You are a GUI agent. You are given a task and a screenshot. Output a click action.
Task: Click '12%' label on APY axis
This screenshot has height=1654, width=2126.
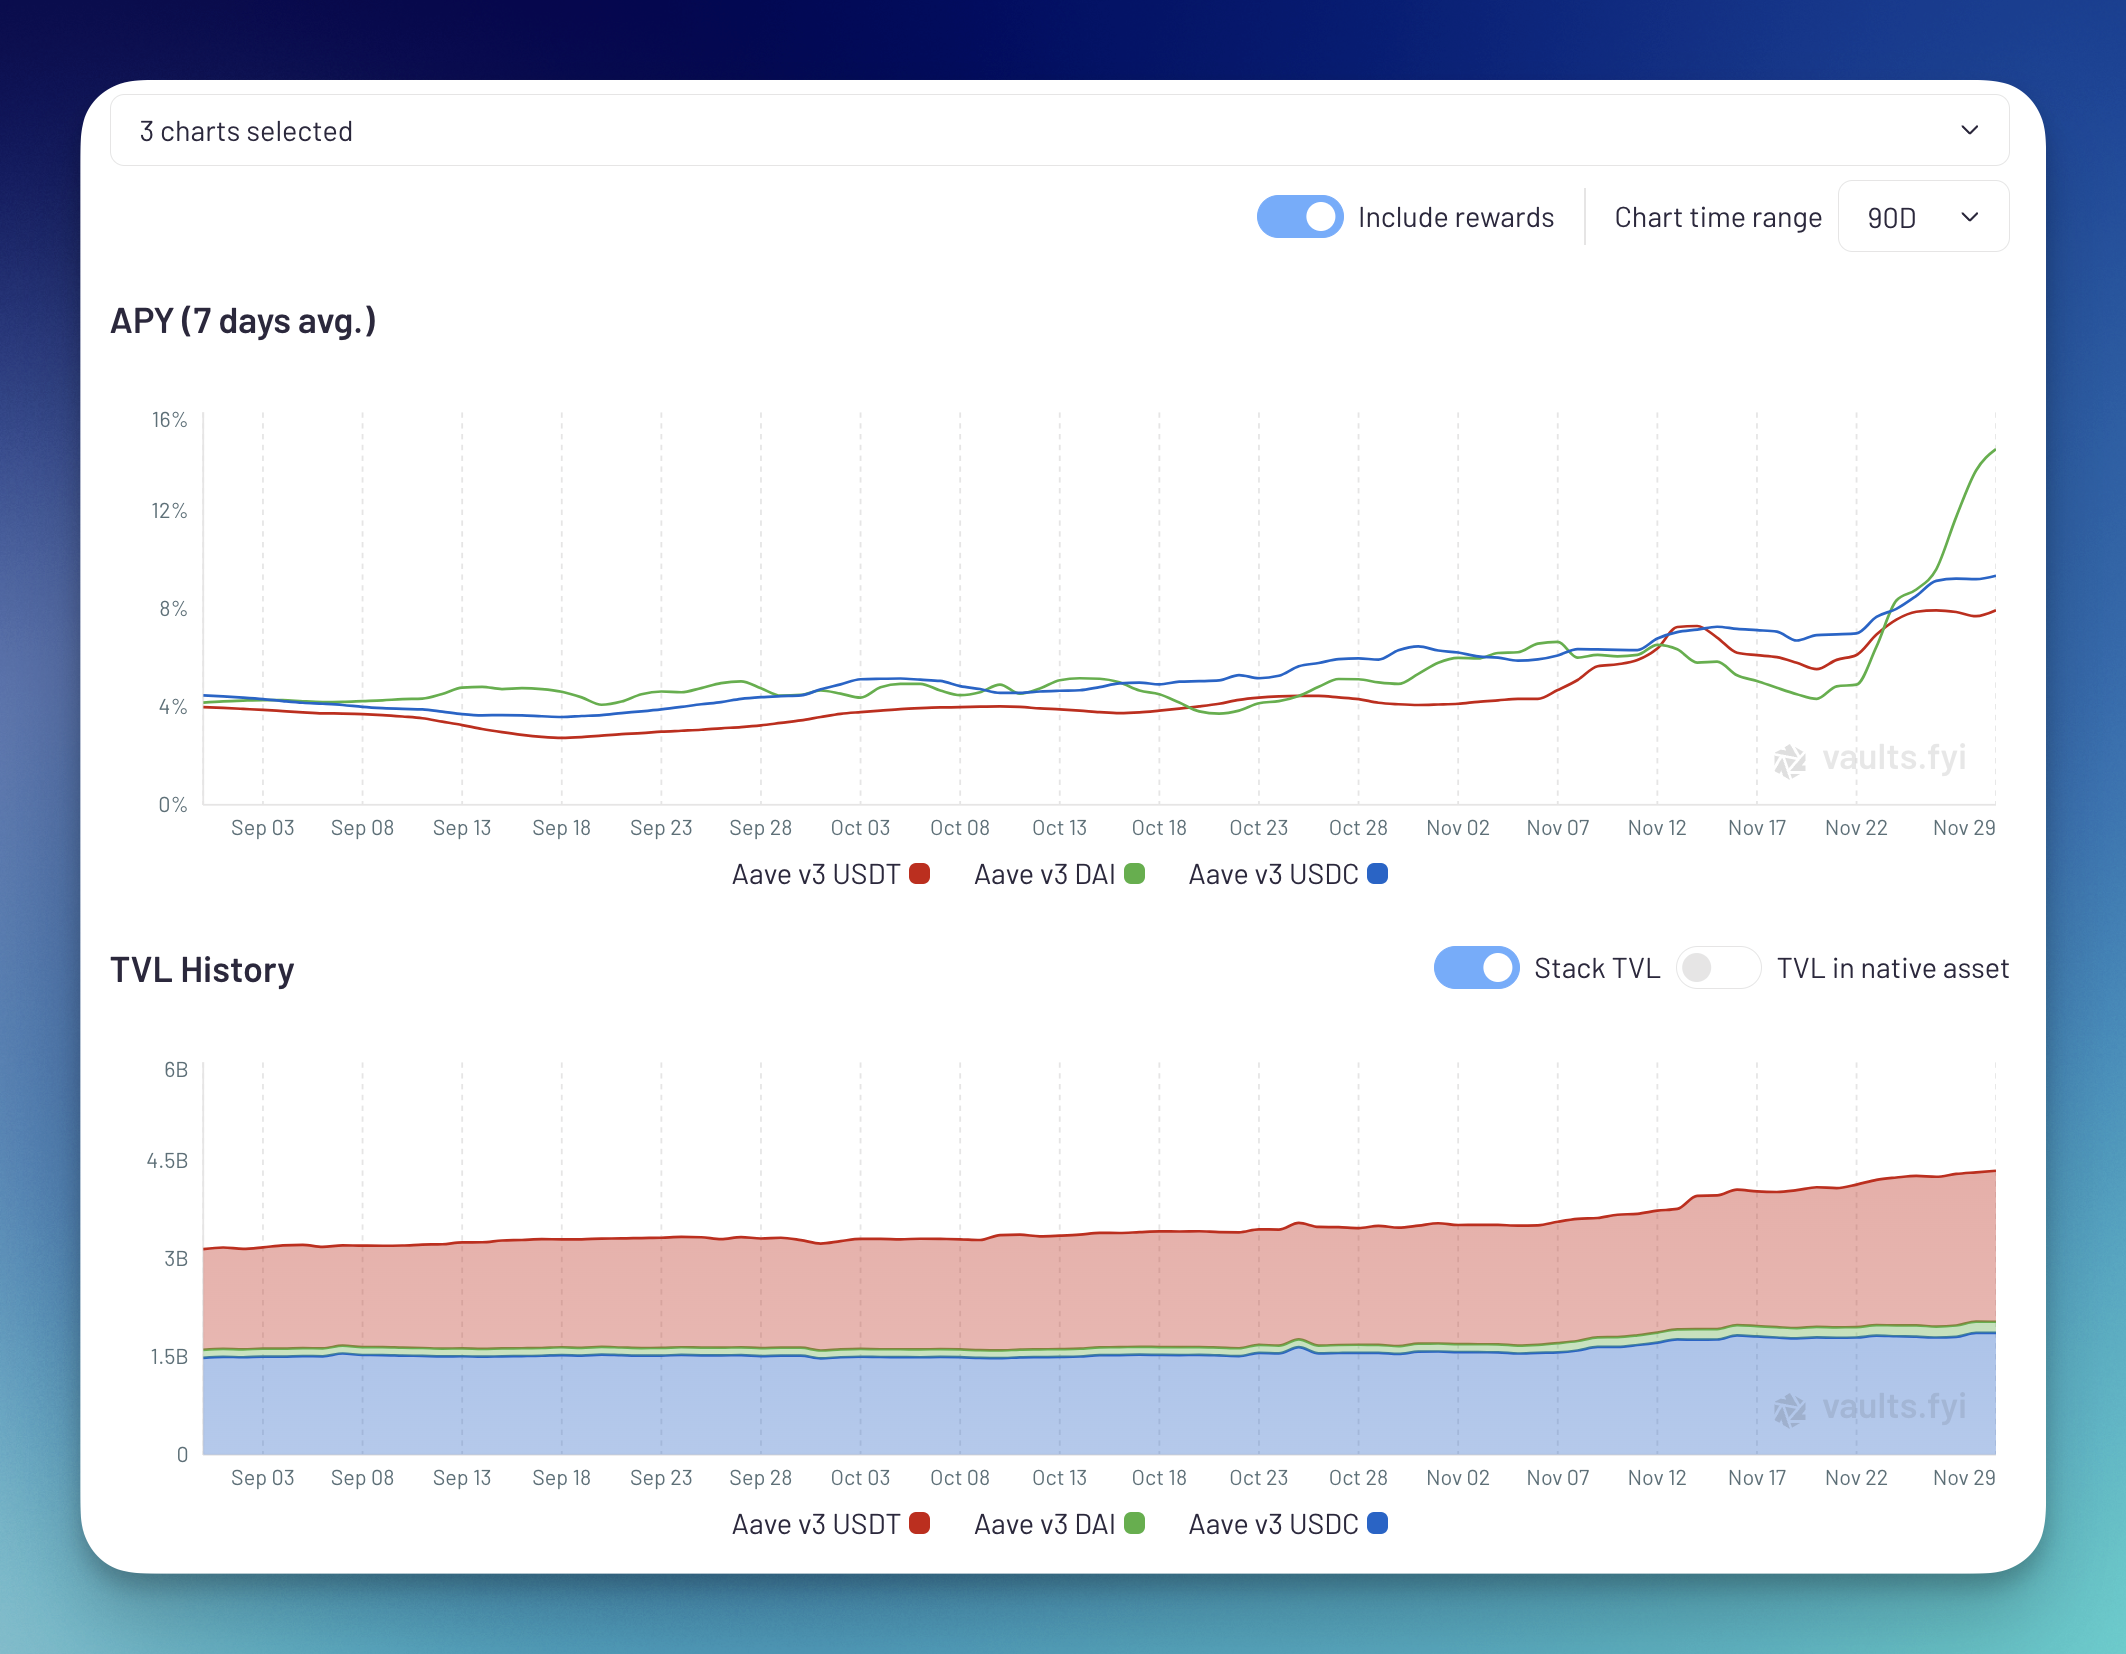point(169,511)
